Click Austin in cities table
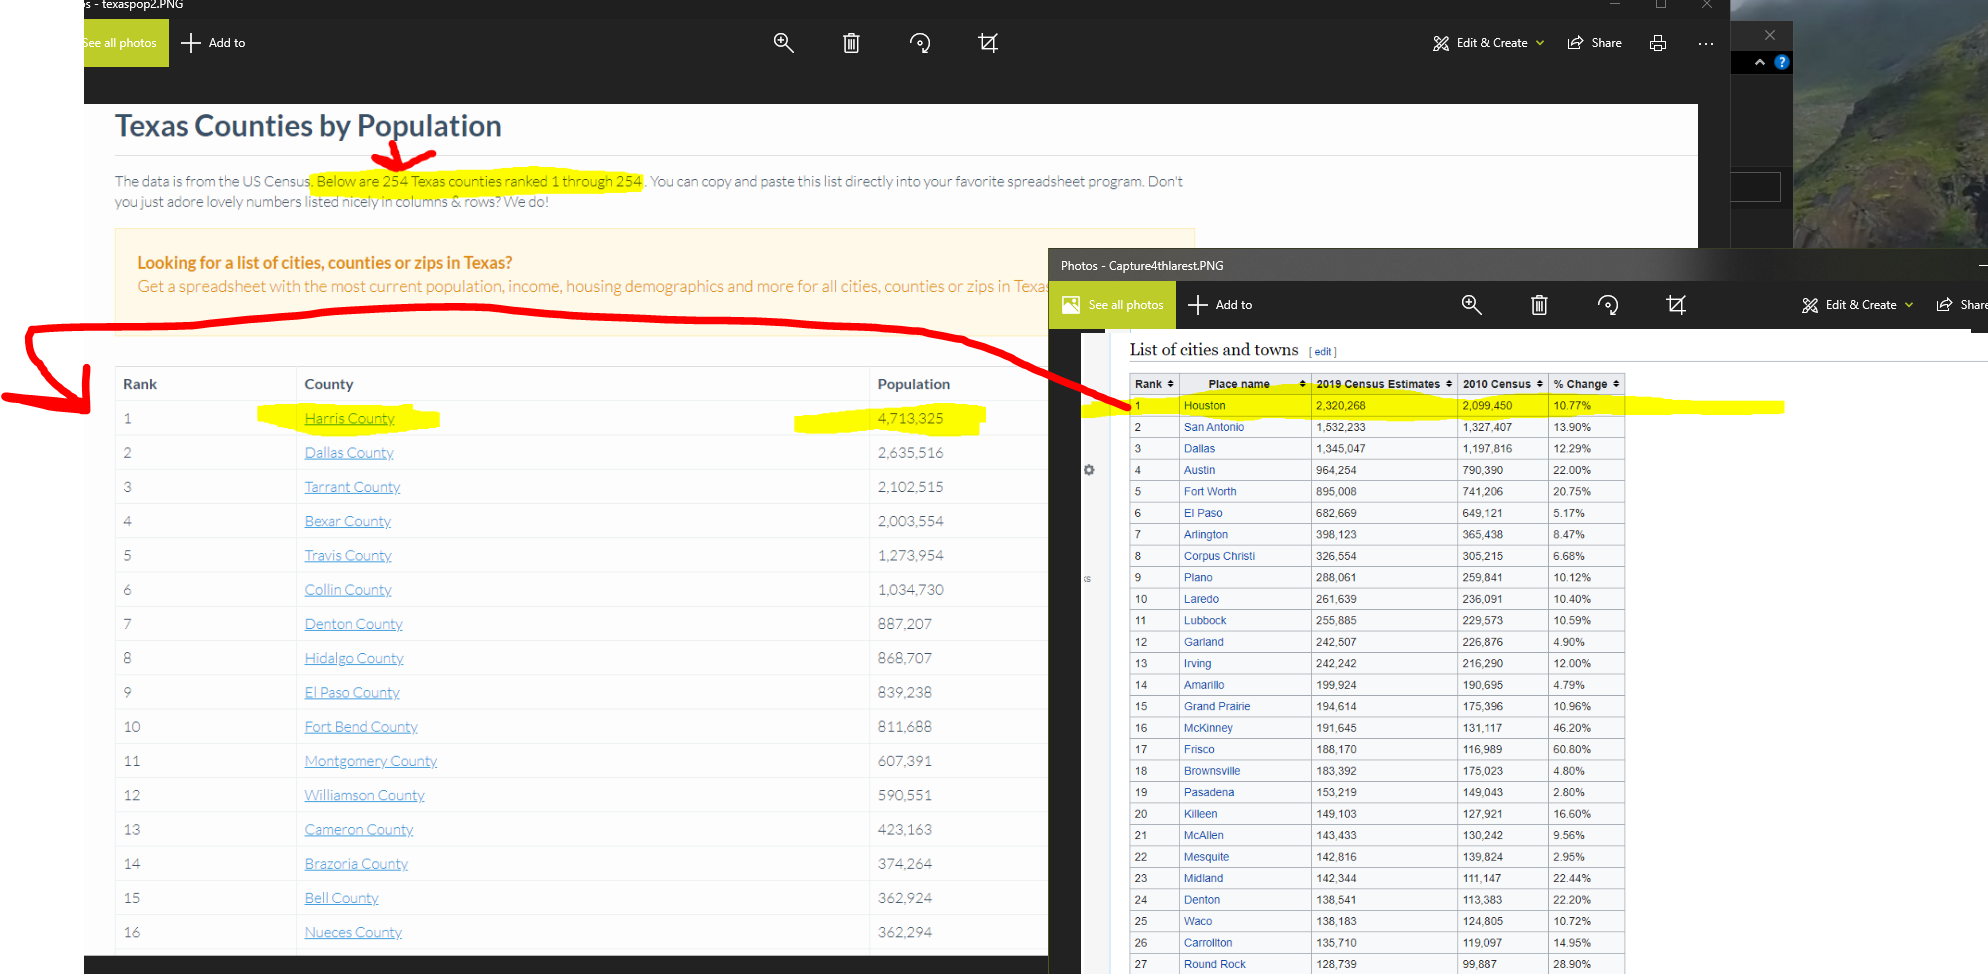The image size is (1988, 974). tap(1199, 470)
